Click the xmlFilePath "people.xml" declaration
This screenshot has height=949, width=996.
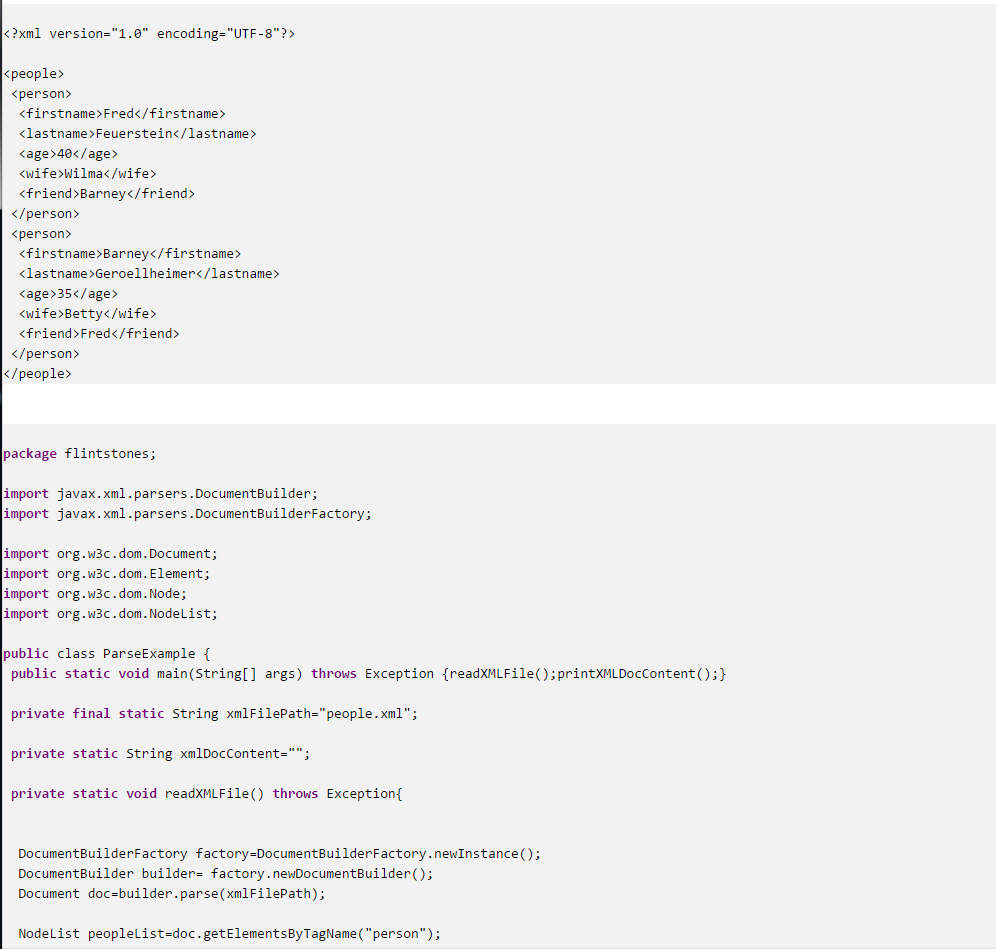(x=214, y=714)
